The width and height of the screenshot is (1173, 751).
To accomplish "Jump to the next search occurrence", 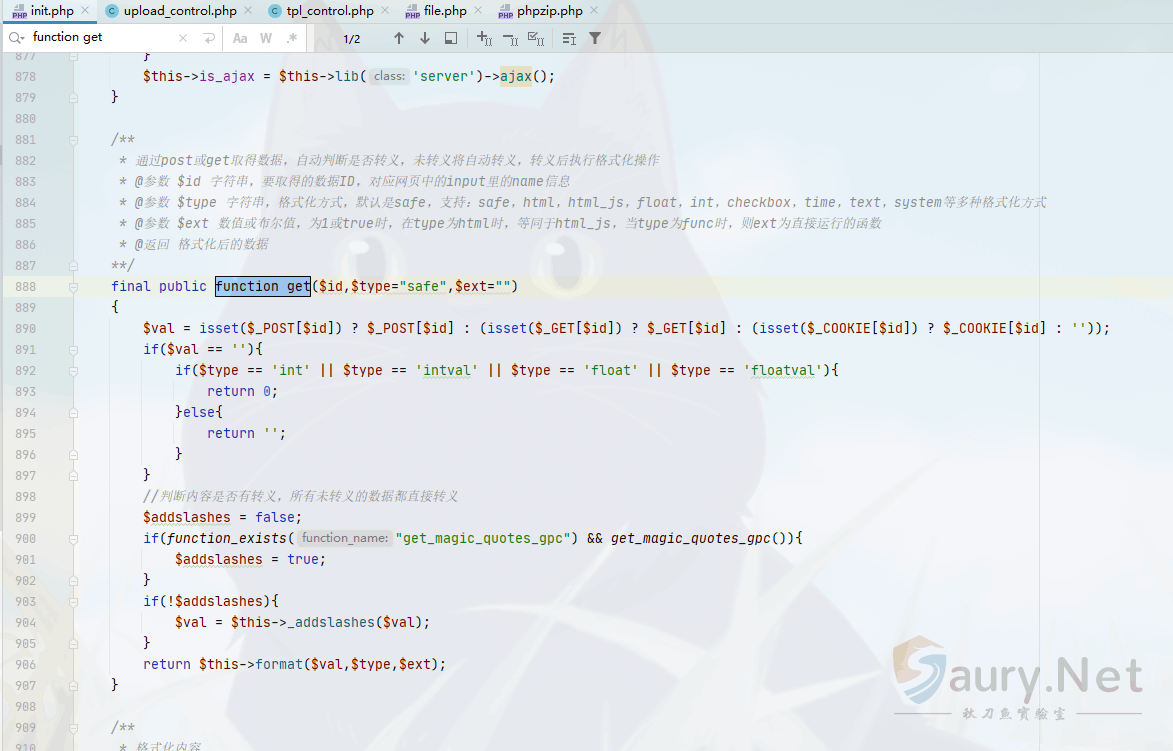I will 425,38.
